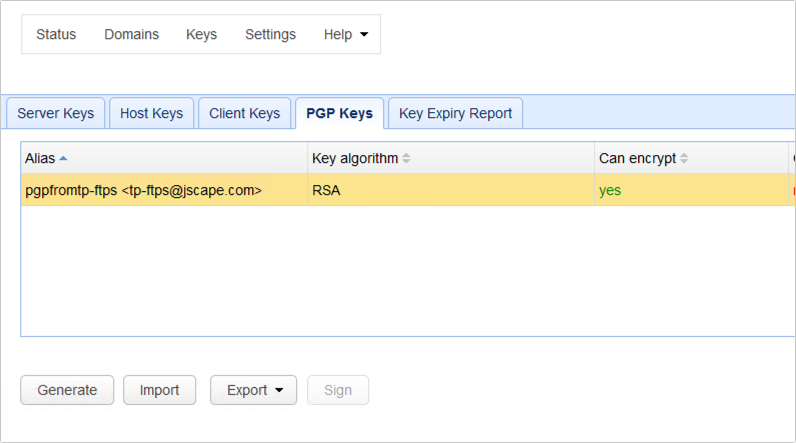Open the Keys menu item
This screenshot has width=796, height=443.
tap(202, 35)
